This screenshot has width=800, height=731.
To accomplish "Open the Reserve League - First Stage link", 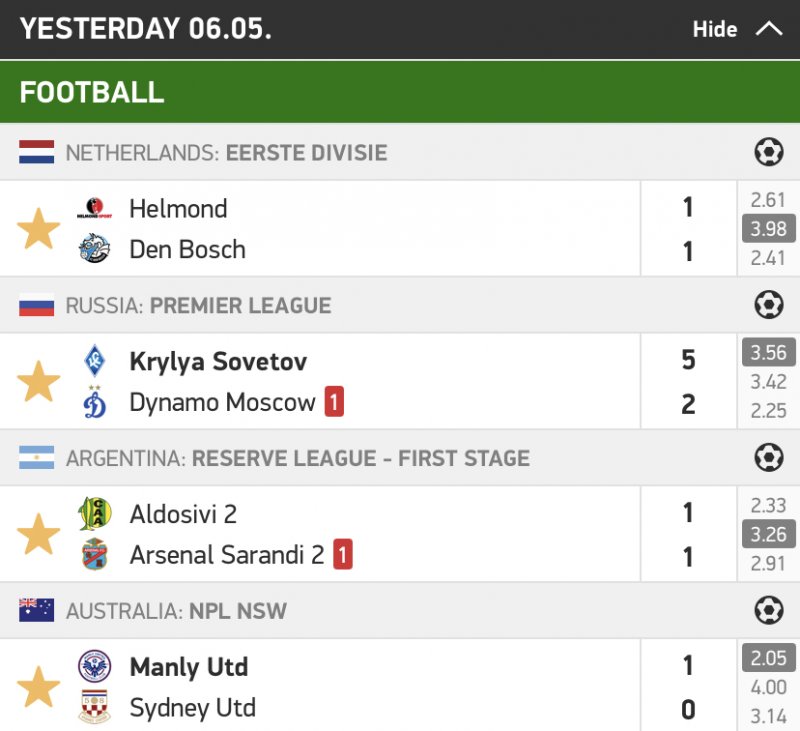I will (360, 458).
